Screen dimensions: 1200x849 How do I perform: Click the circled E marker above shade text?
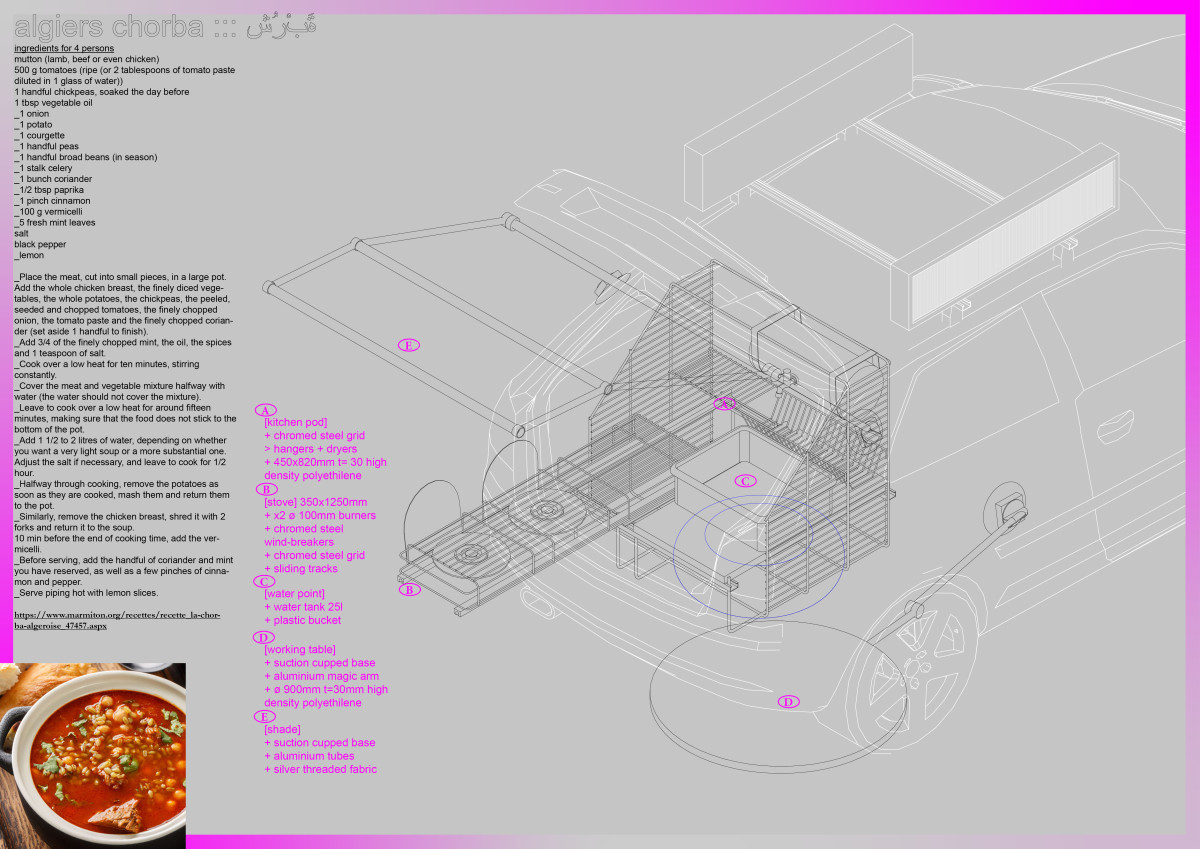(265, 717)
